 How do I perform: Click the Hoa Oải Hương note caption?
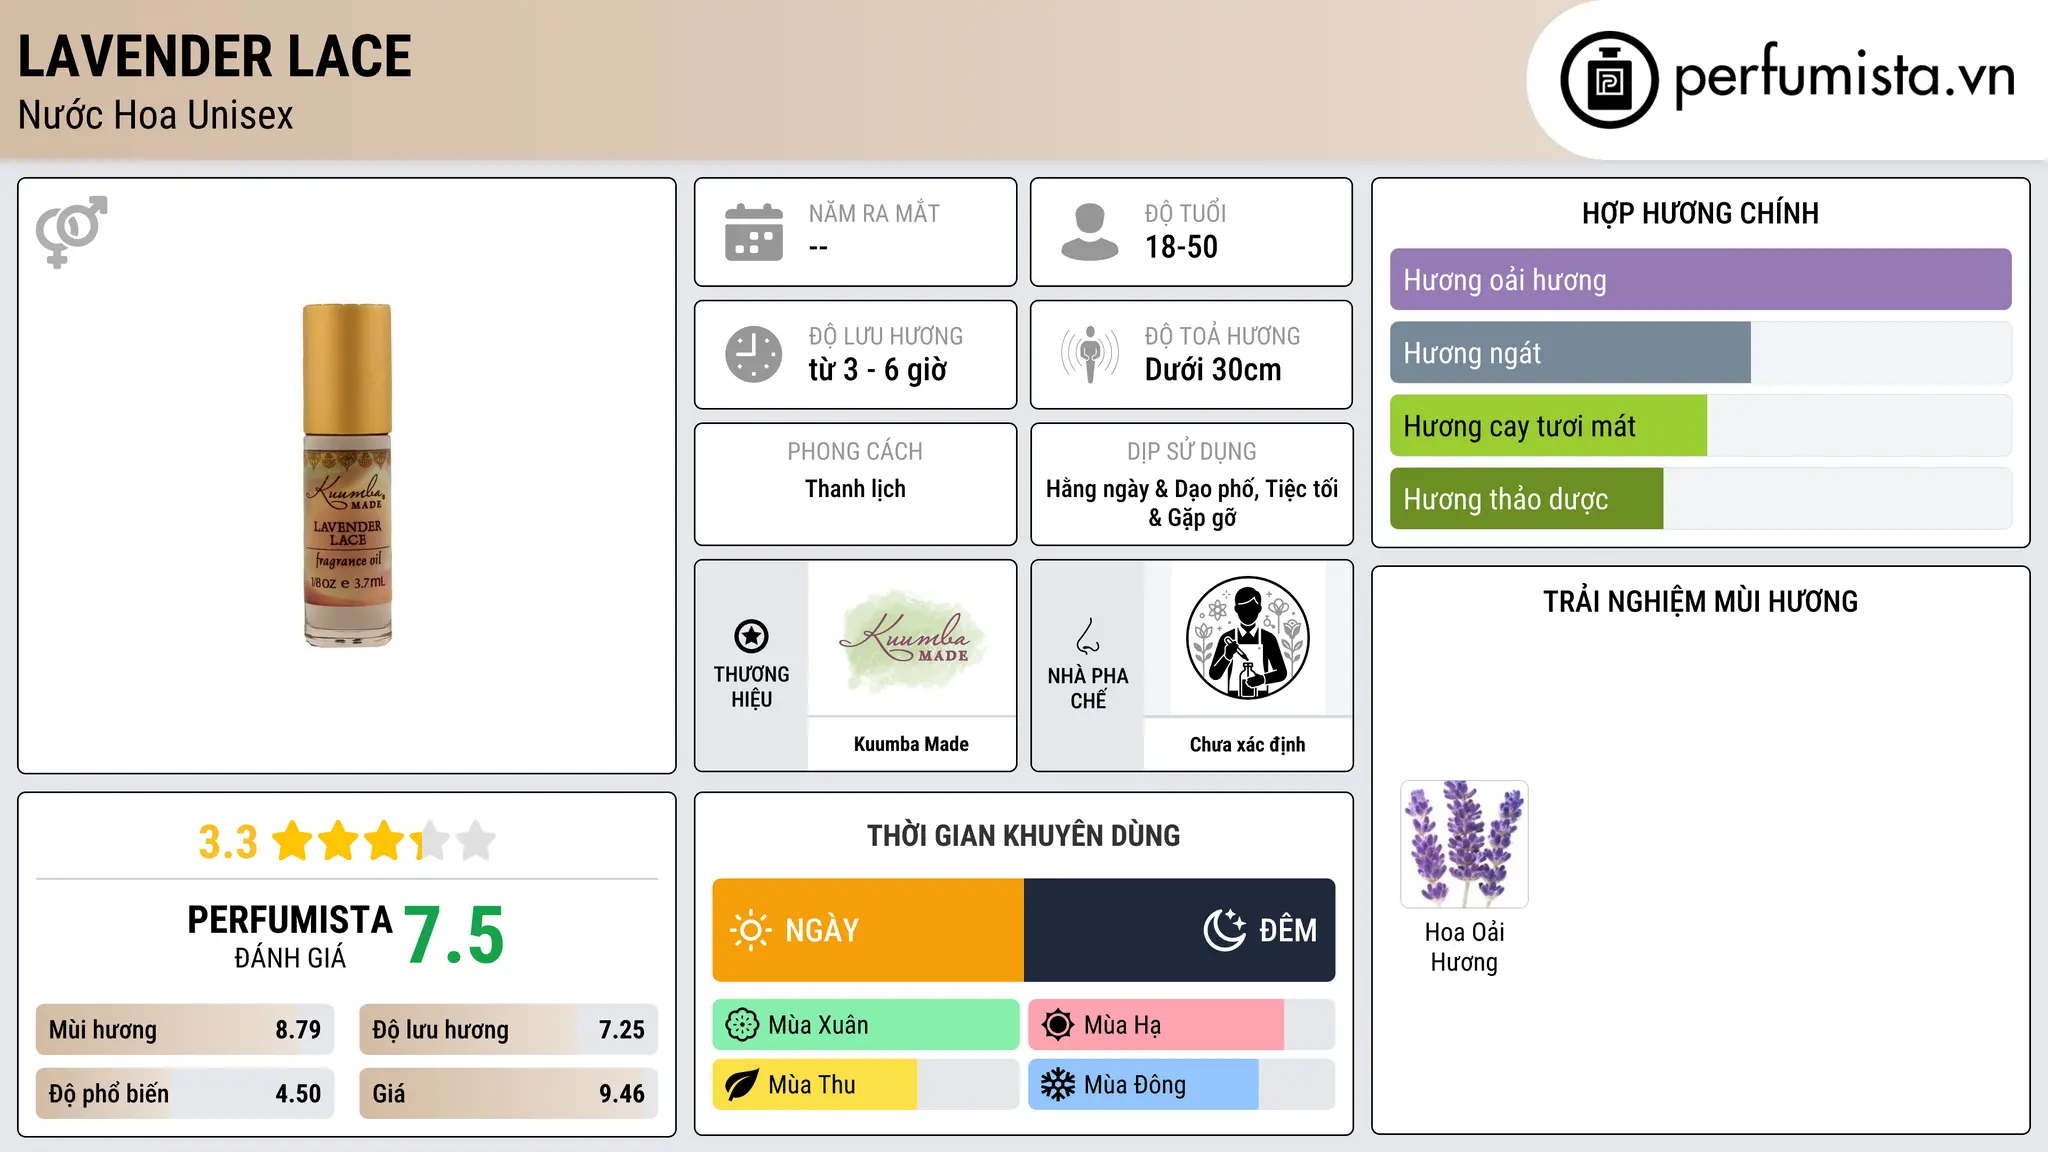[1464, 947]
